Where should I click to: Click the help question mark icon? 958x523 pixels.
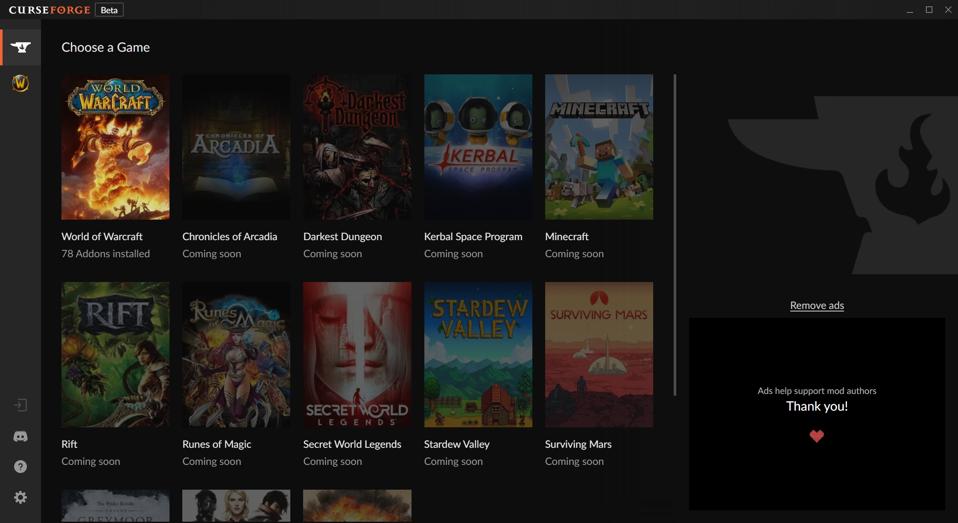point(20,467)
